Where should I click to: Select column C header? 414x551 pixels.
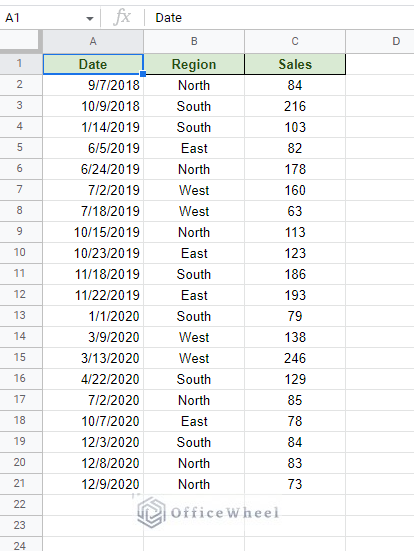295,41
